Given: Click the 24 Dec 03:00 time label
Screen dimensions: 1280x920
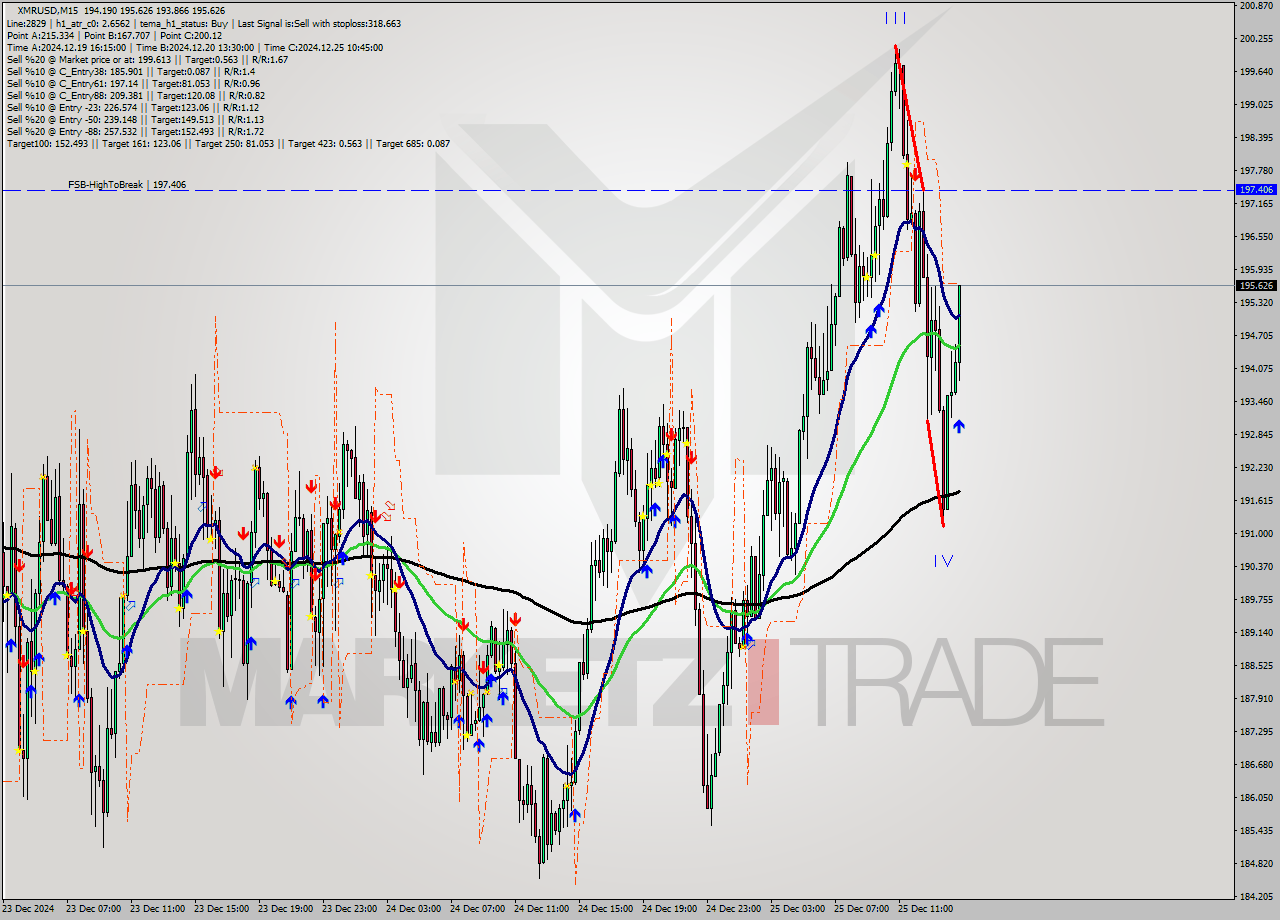Looking at the screenshot, I should [413, 909].
